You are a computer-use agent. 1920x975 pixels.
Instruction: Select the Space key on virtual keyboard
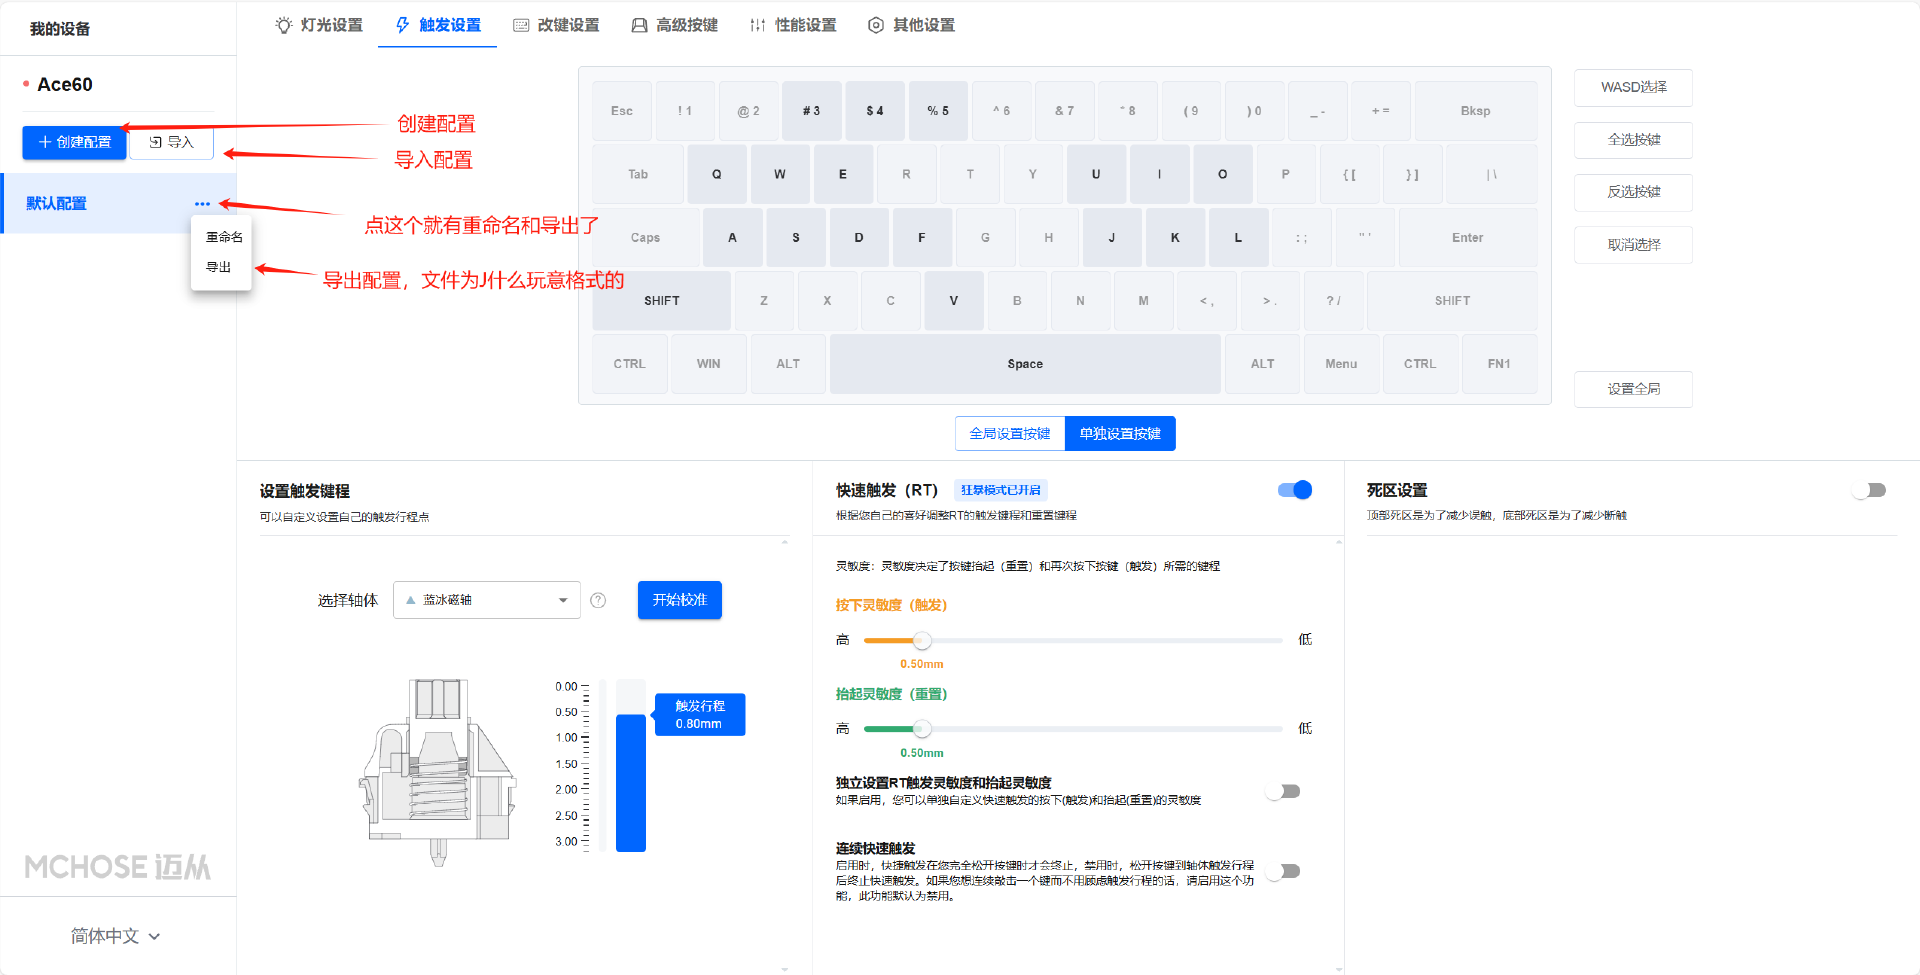1025,364
